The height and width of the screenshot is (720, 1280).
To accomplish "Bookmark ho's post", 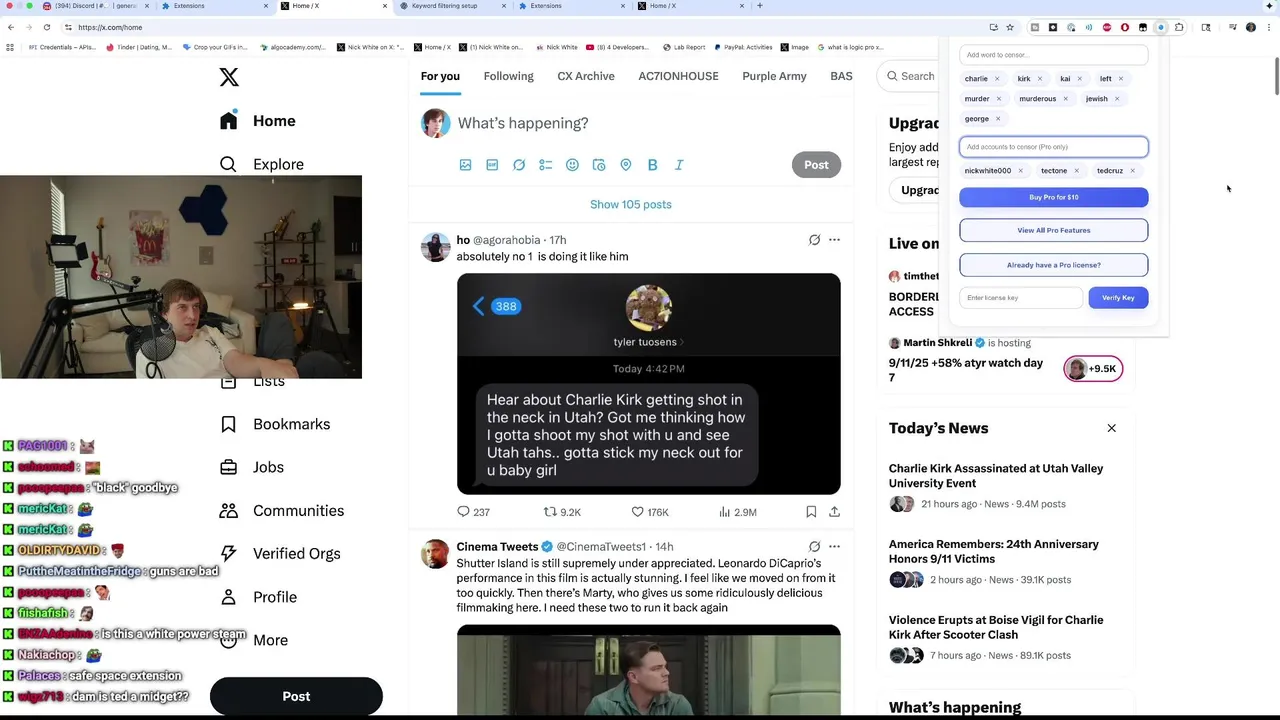I will coord(811,512).
